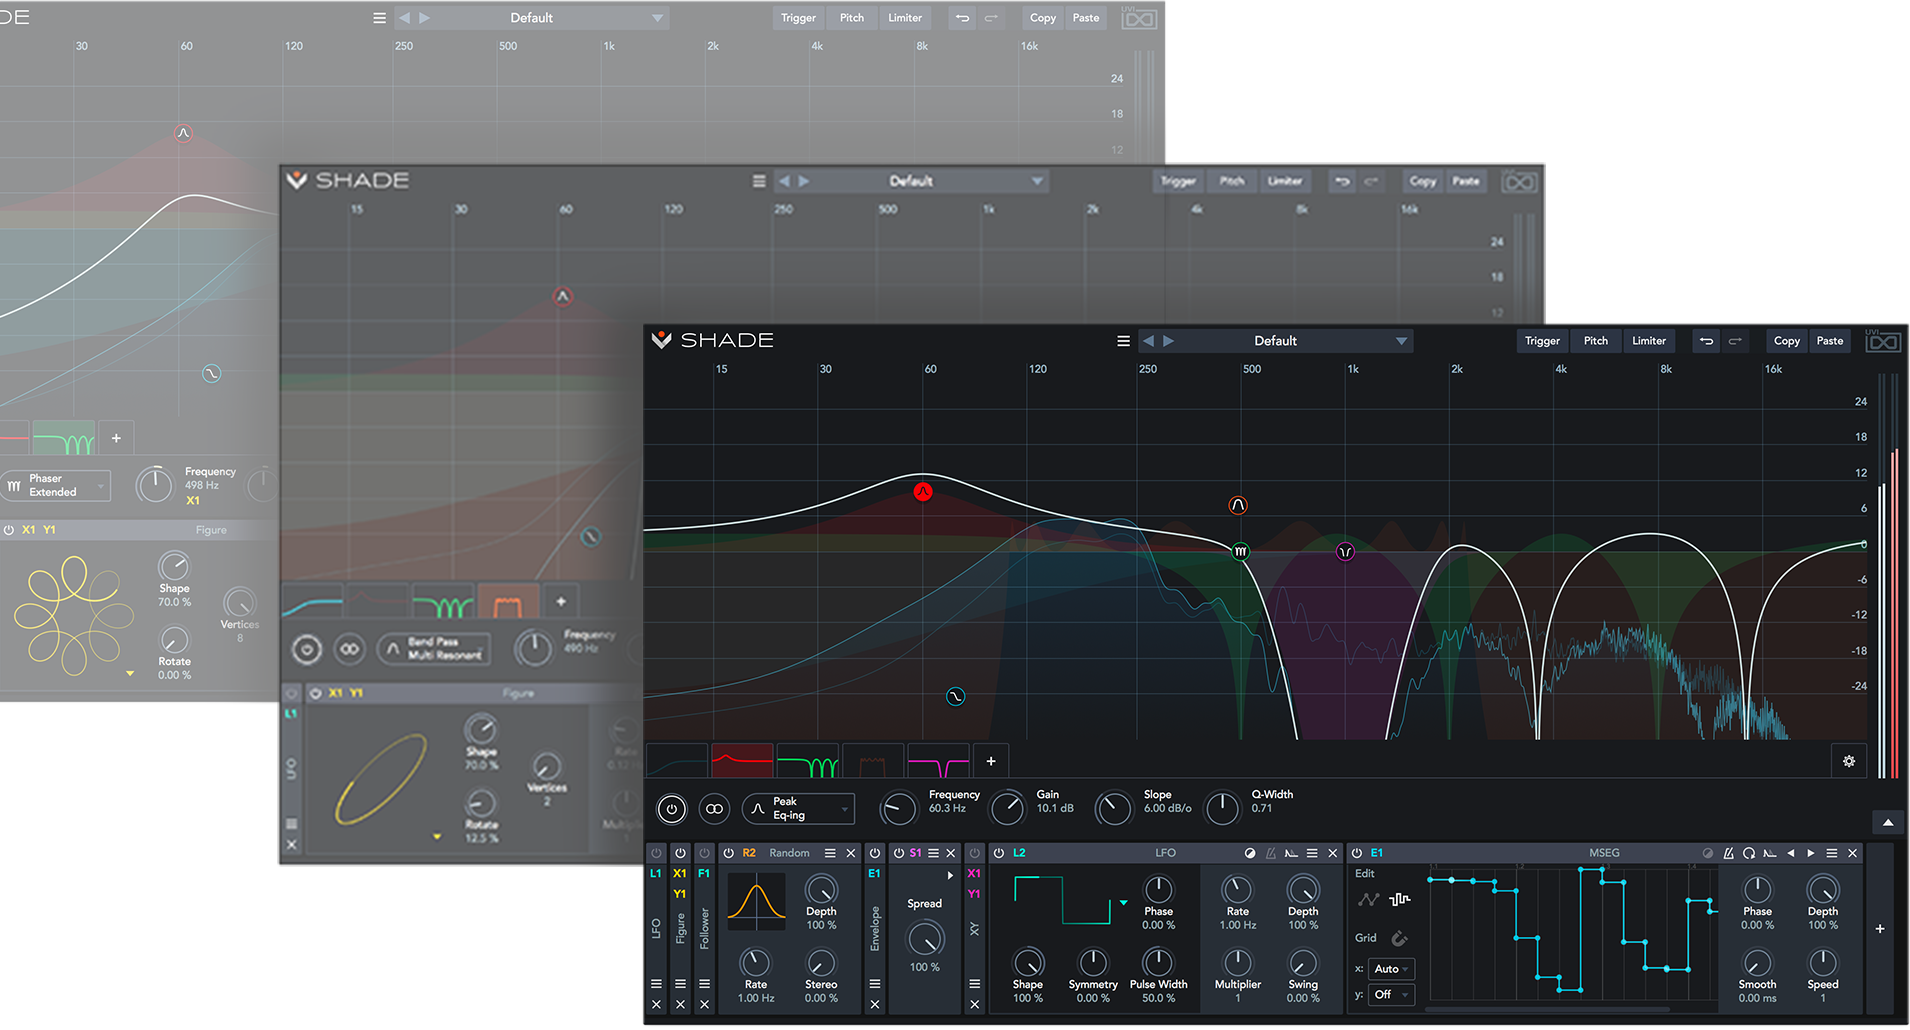Click the Copy button
The width and height of the screenshot is (1910, 1030).
tap(1787, 341)
